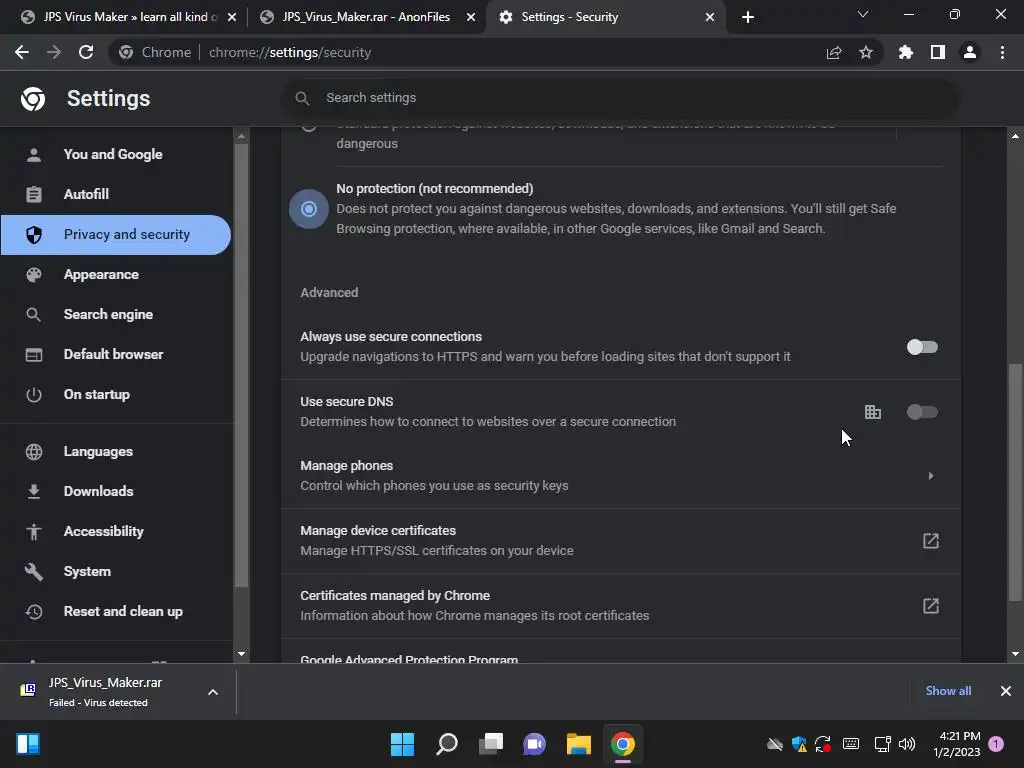Close the downloads bar
The image size is (1024, 768).
1006,691
